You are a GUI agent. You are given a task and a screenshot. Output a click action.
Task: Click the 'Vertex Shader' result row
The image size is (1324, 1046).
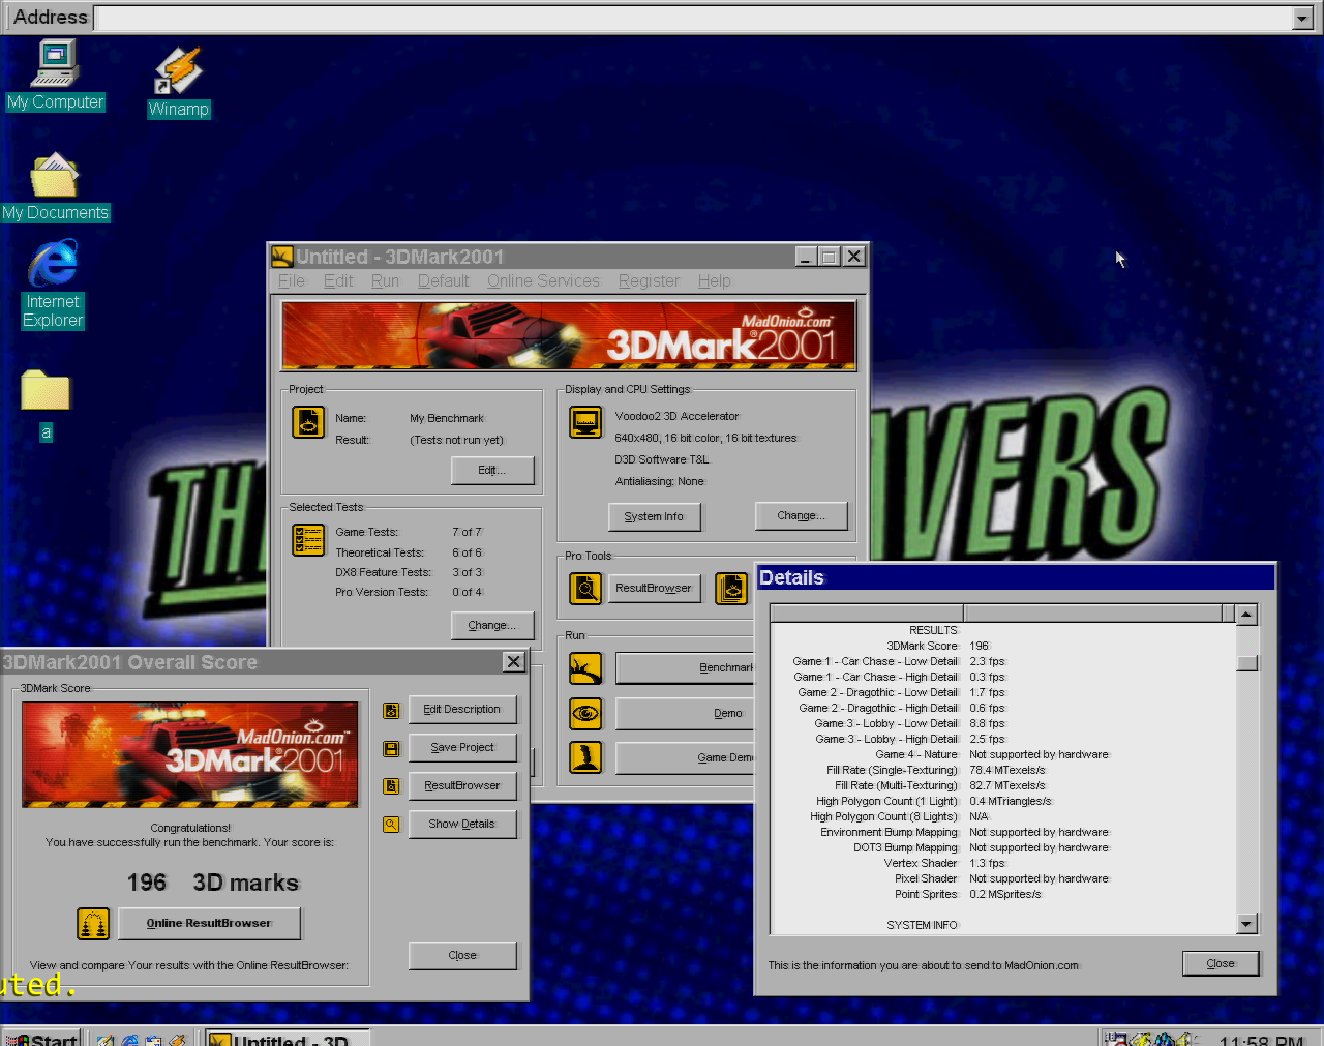coord(1003,863)
